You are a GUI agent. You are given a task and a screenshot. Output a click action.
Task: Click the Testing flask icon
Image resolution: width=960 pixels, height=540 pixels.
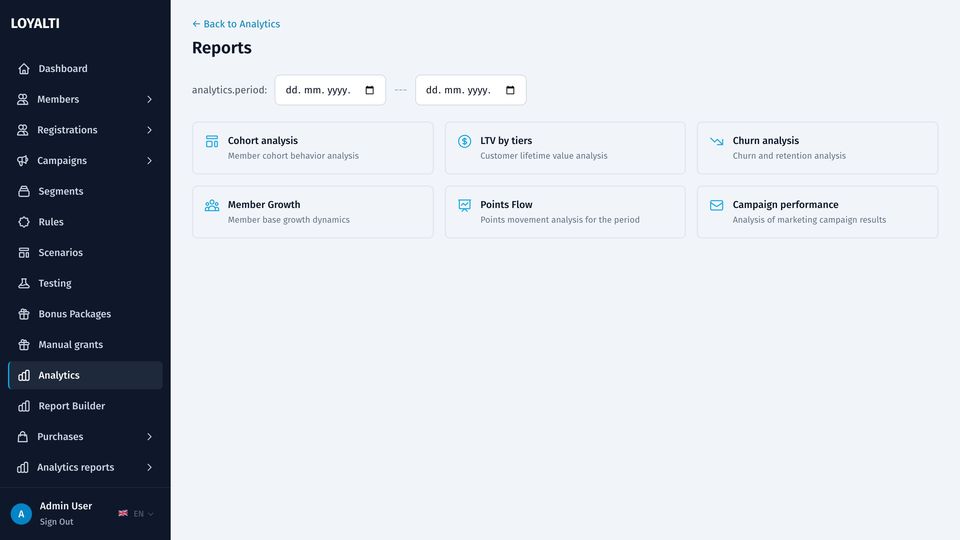pyautogui.click(x=24, y=283)
